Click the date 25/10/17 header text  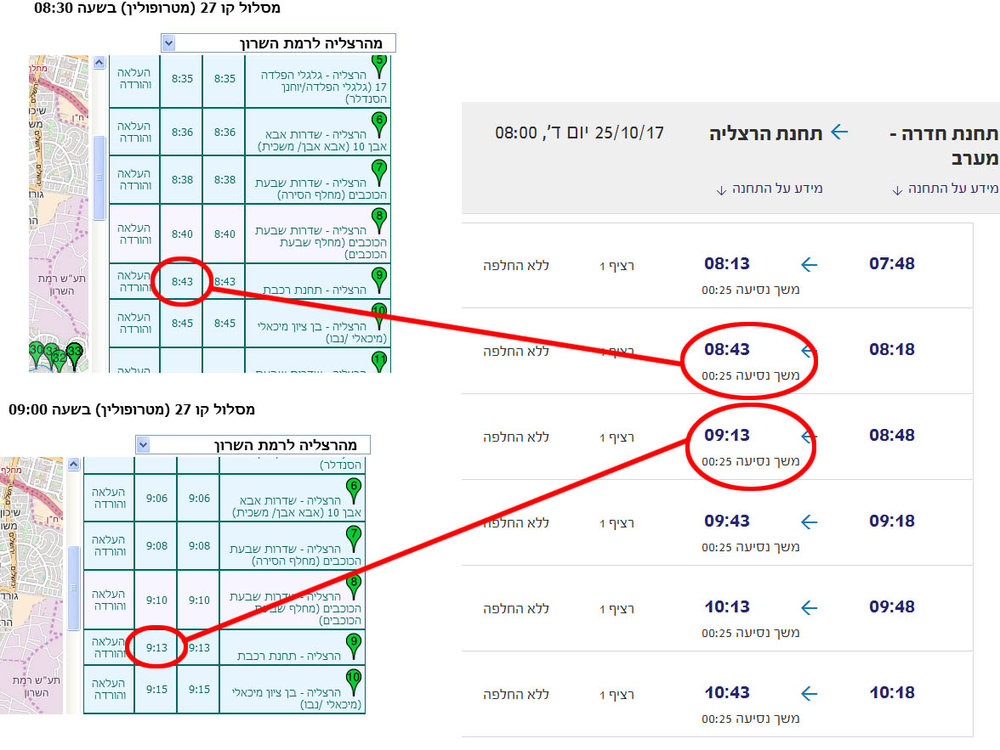tap(629, 133)
